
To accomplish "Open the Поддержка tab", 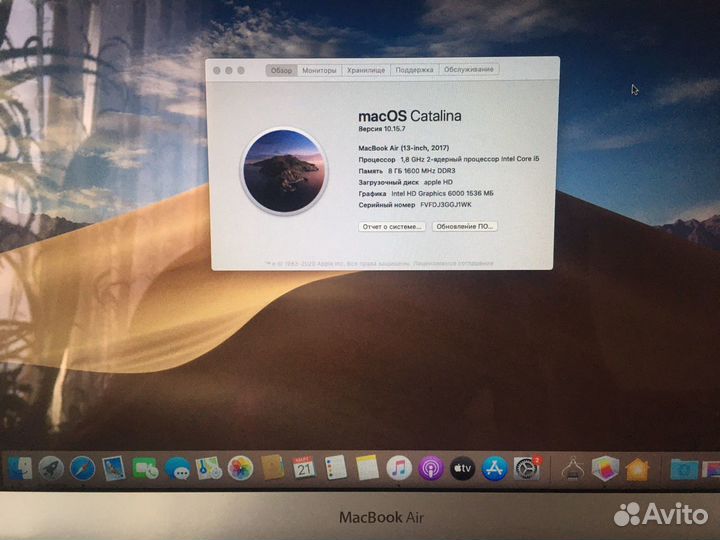I will (x=414, y=70).
